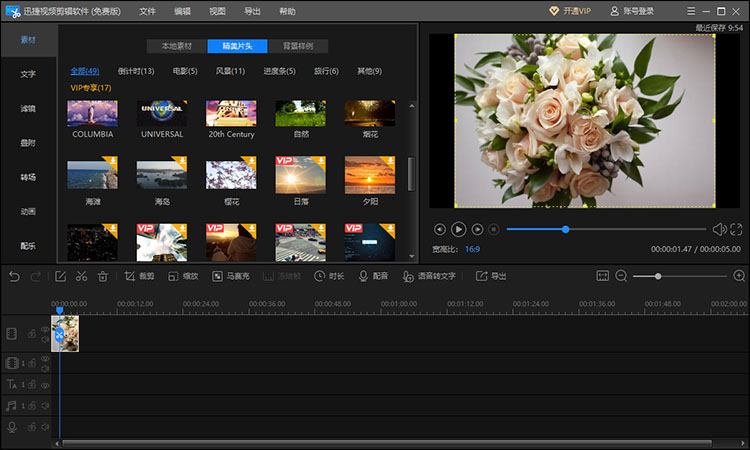
Task: Select the 夕阳 sunset thumbnail
Action: pos(370,175)
